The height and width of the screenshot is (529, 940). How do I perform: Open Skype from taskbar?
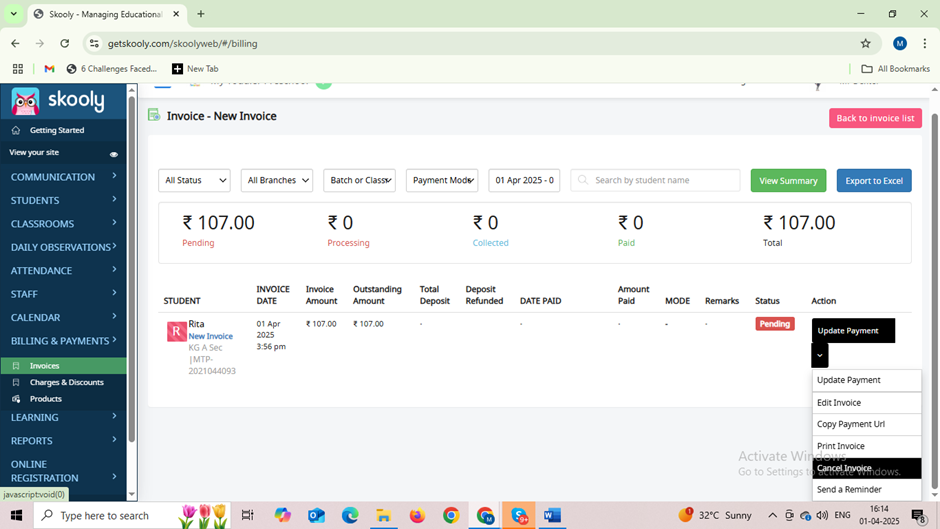coord(519,515)
